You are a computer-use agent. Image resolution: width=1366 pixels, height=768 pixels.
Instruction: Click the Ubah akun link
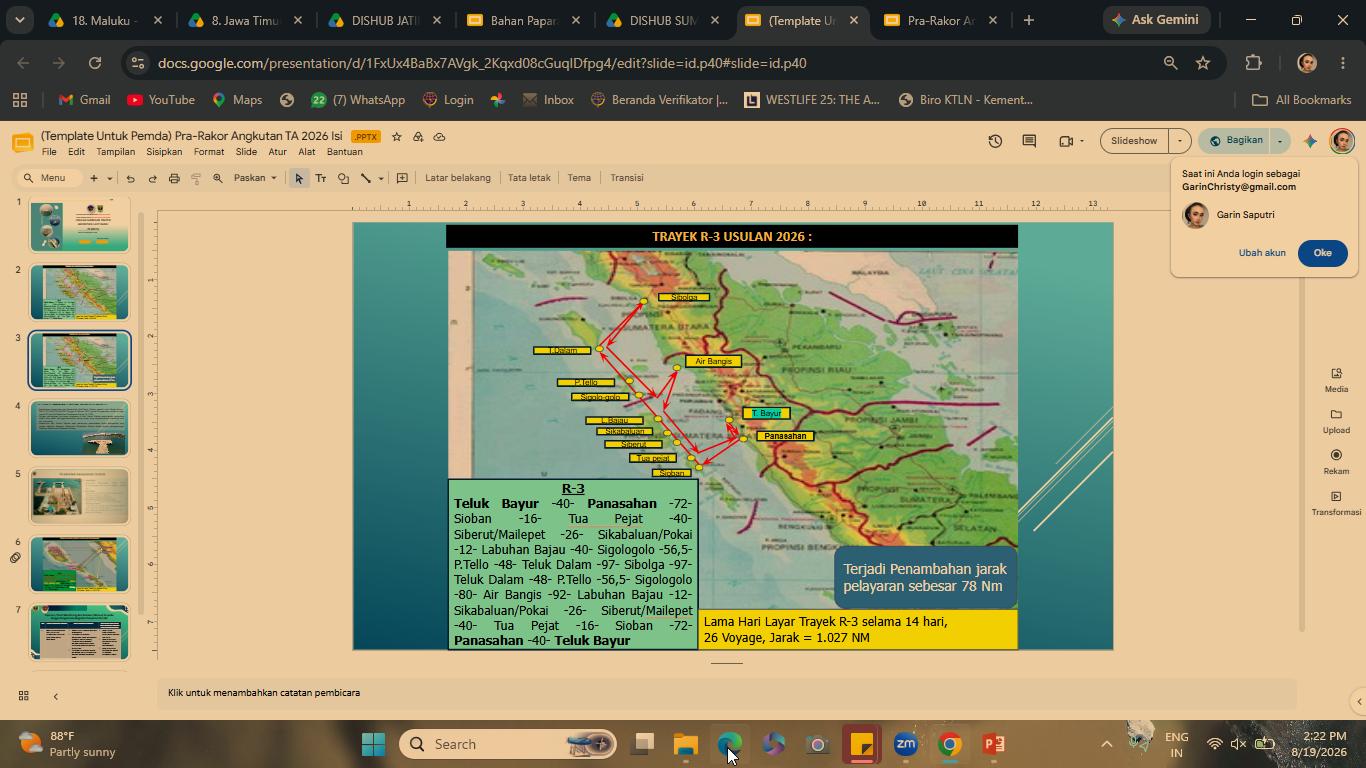tap(1262, 253)
